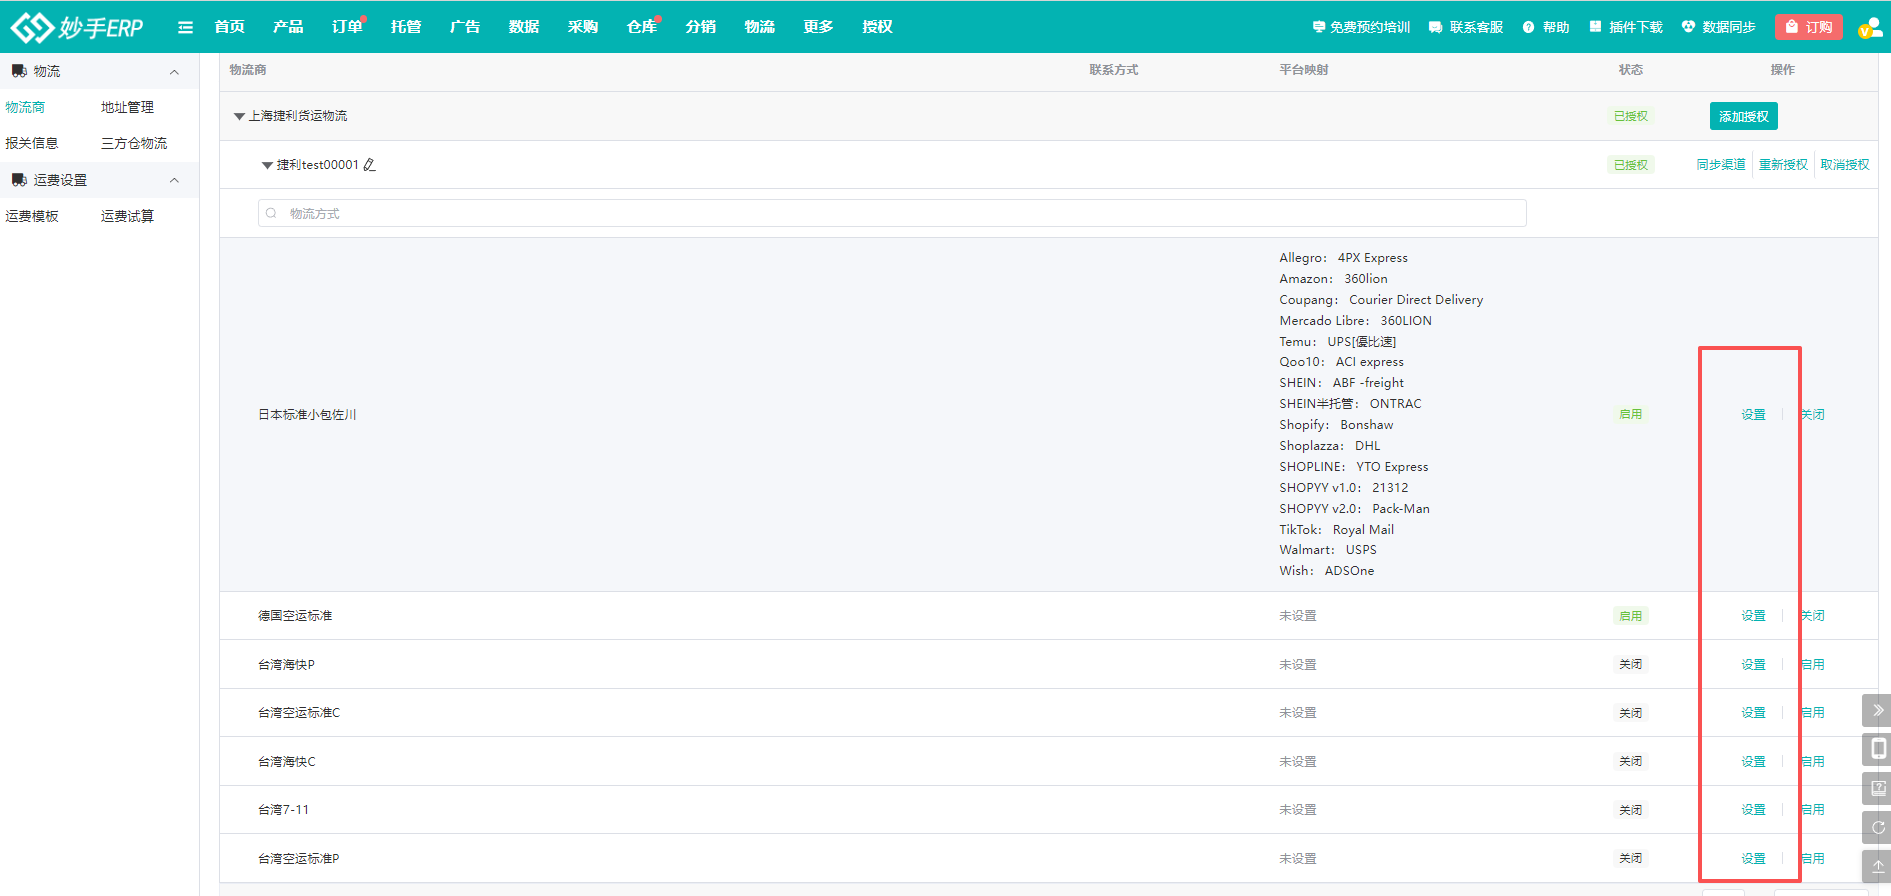Expand the floating double-chevron panel icon
The height and width of the screenshot is (896, 1891).
click(x=1877, y=710)
